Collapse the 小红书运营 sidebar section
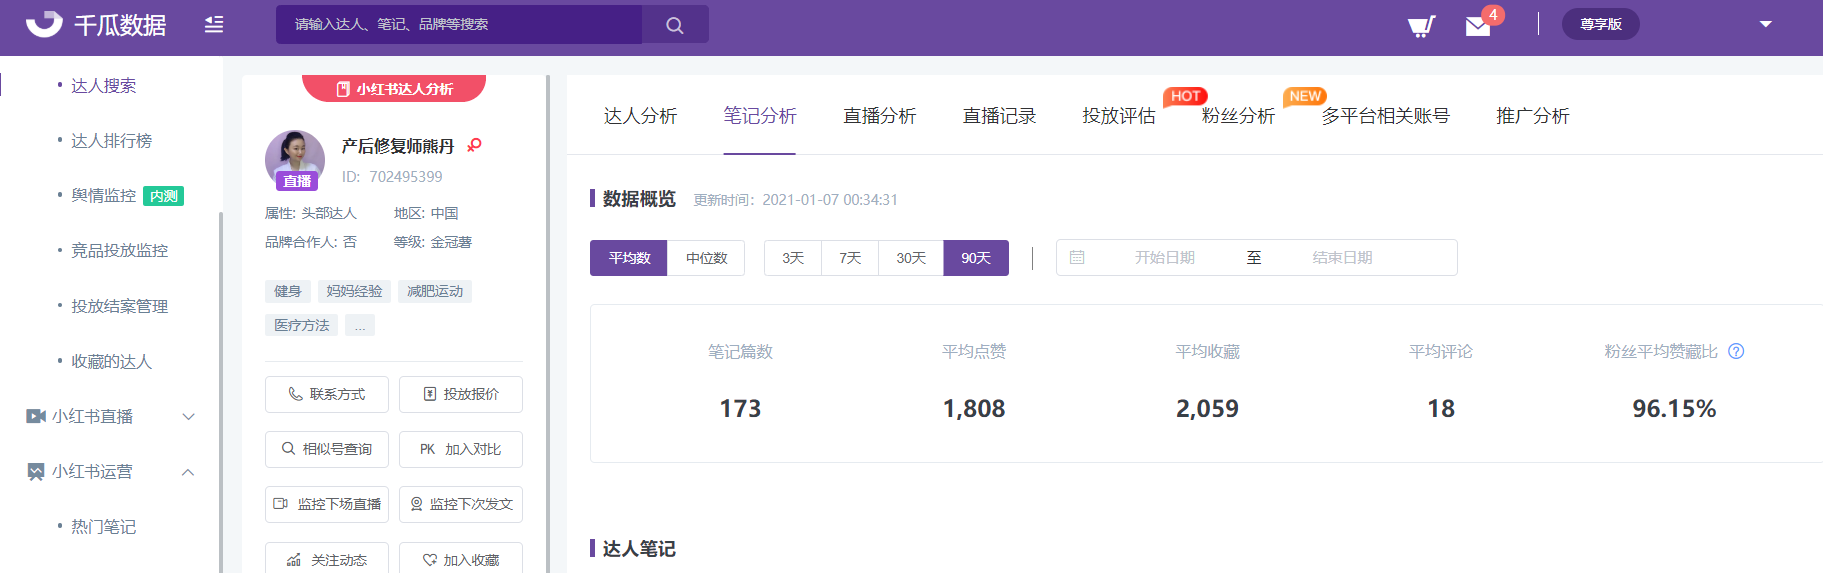Image resolution: width=1823 pixels, height=573 pixels. pyautogui.click(x=188, y=472)
